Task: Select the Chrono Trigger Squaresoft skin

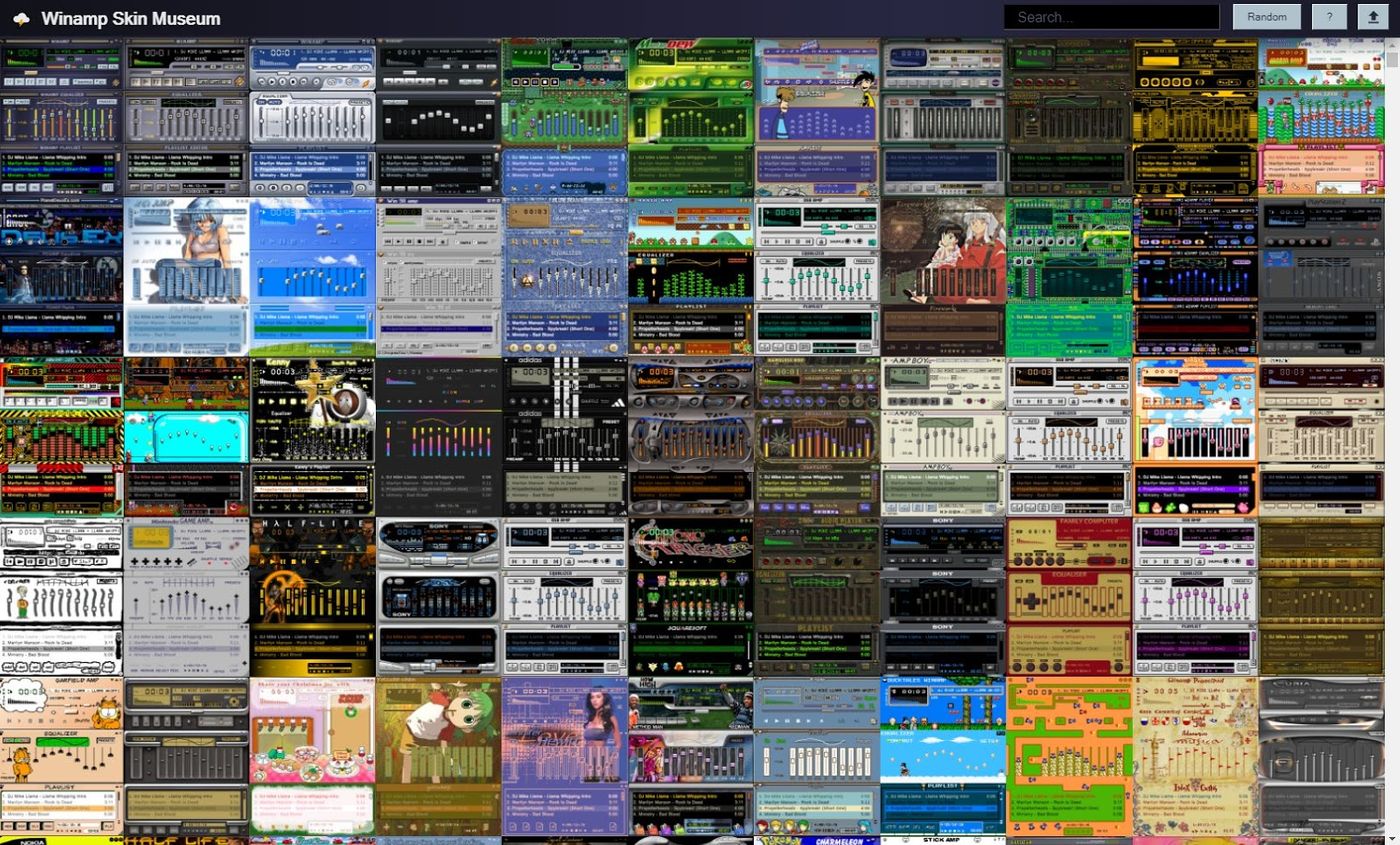Action: coord(691,597)
